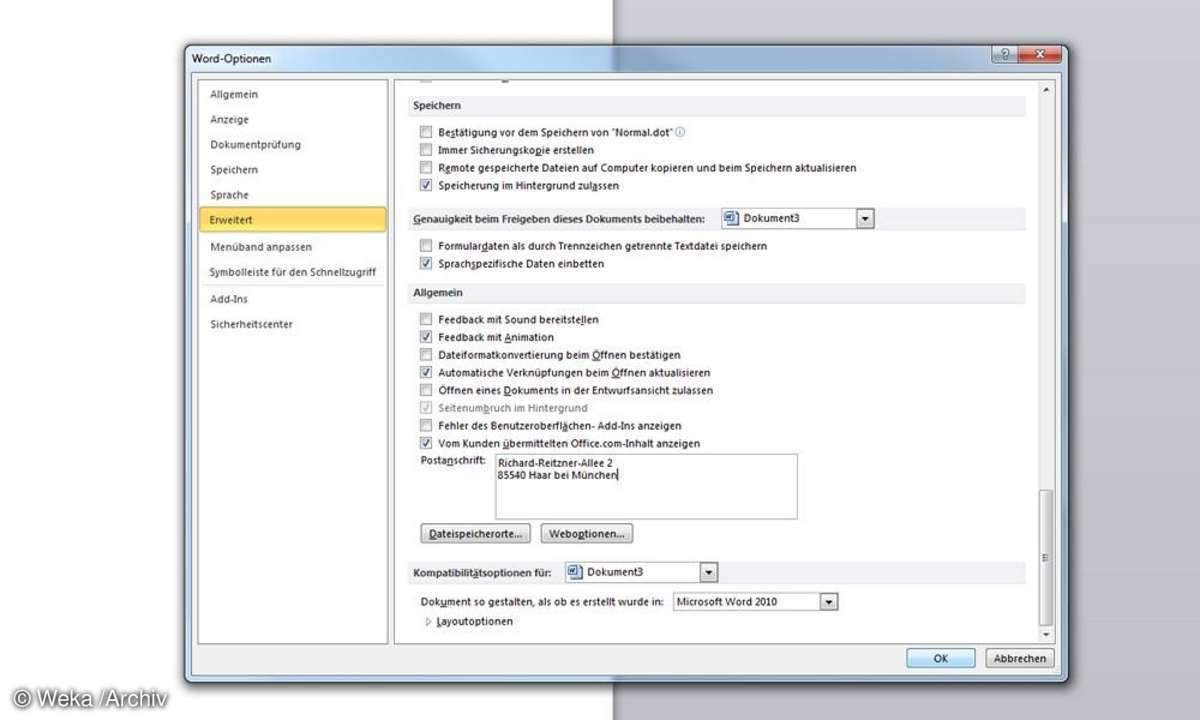Select Erweitert category
Screen dimensions: 1200x720
[292, 220]
